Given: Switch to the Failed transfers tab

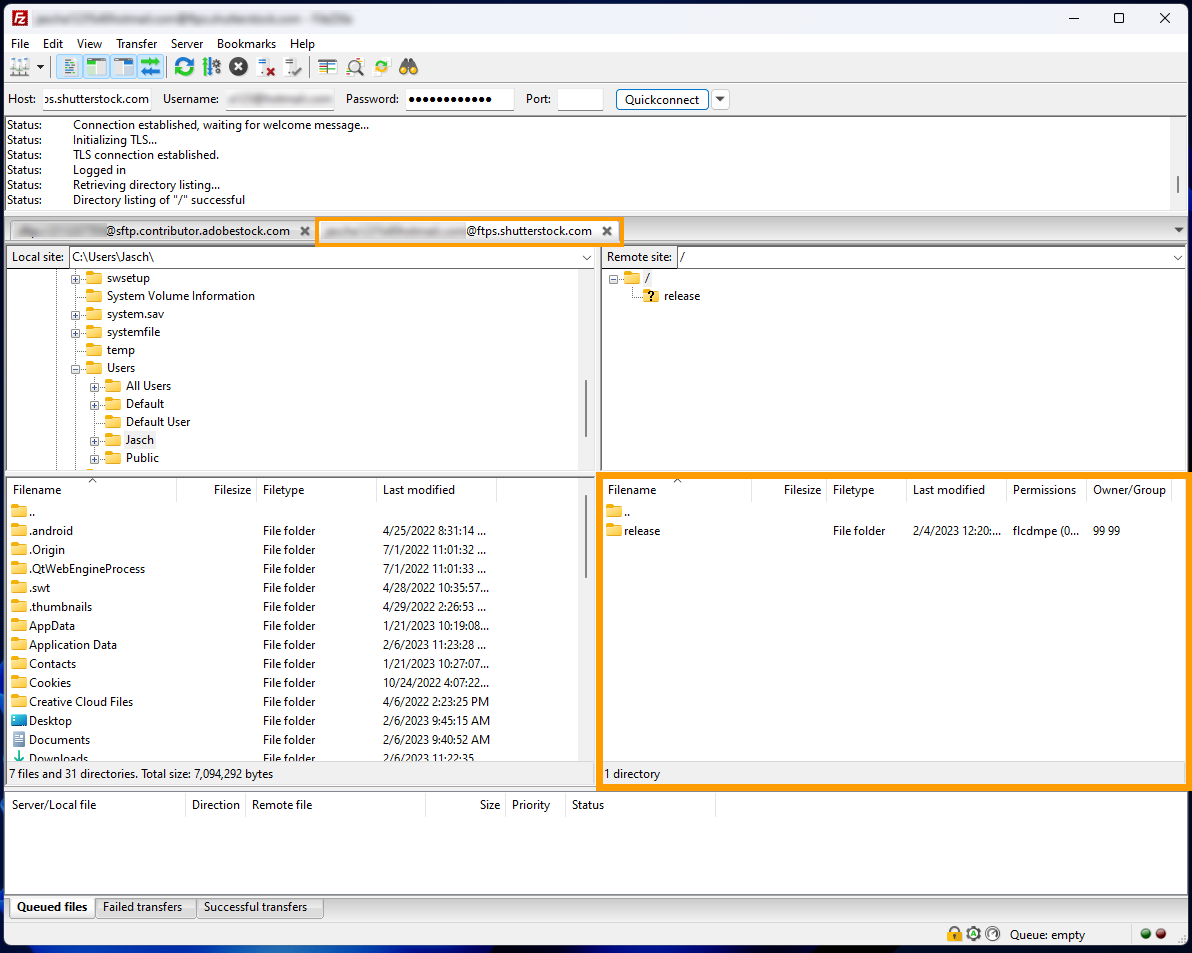Looking at the screenshot, I should (142, 907).
